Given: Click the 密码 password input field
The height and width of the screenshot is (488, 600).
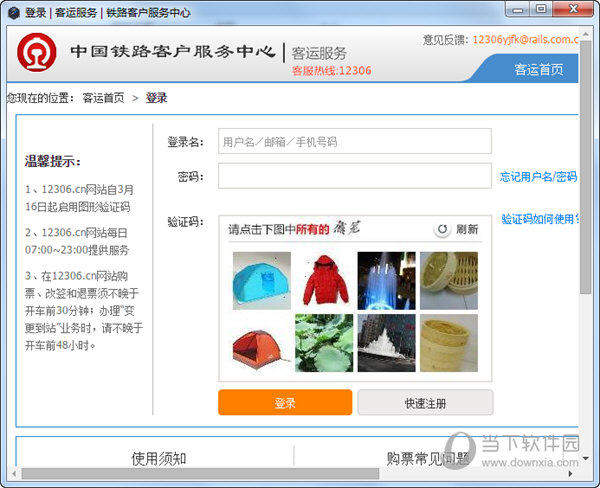Looking at the screenshot, I should (x=355, y=176).
